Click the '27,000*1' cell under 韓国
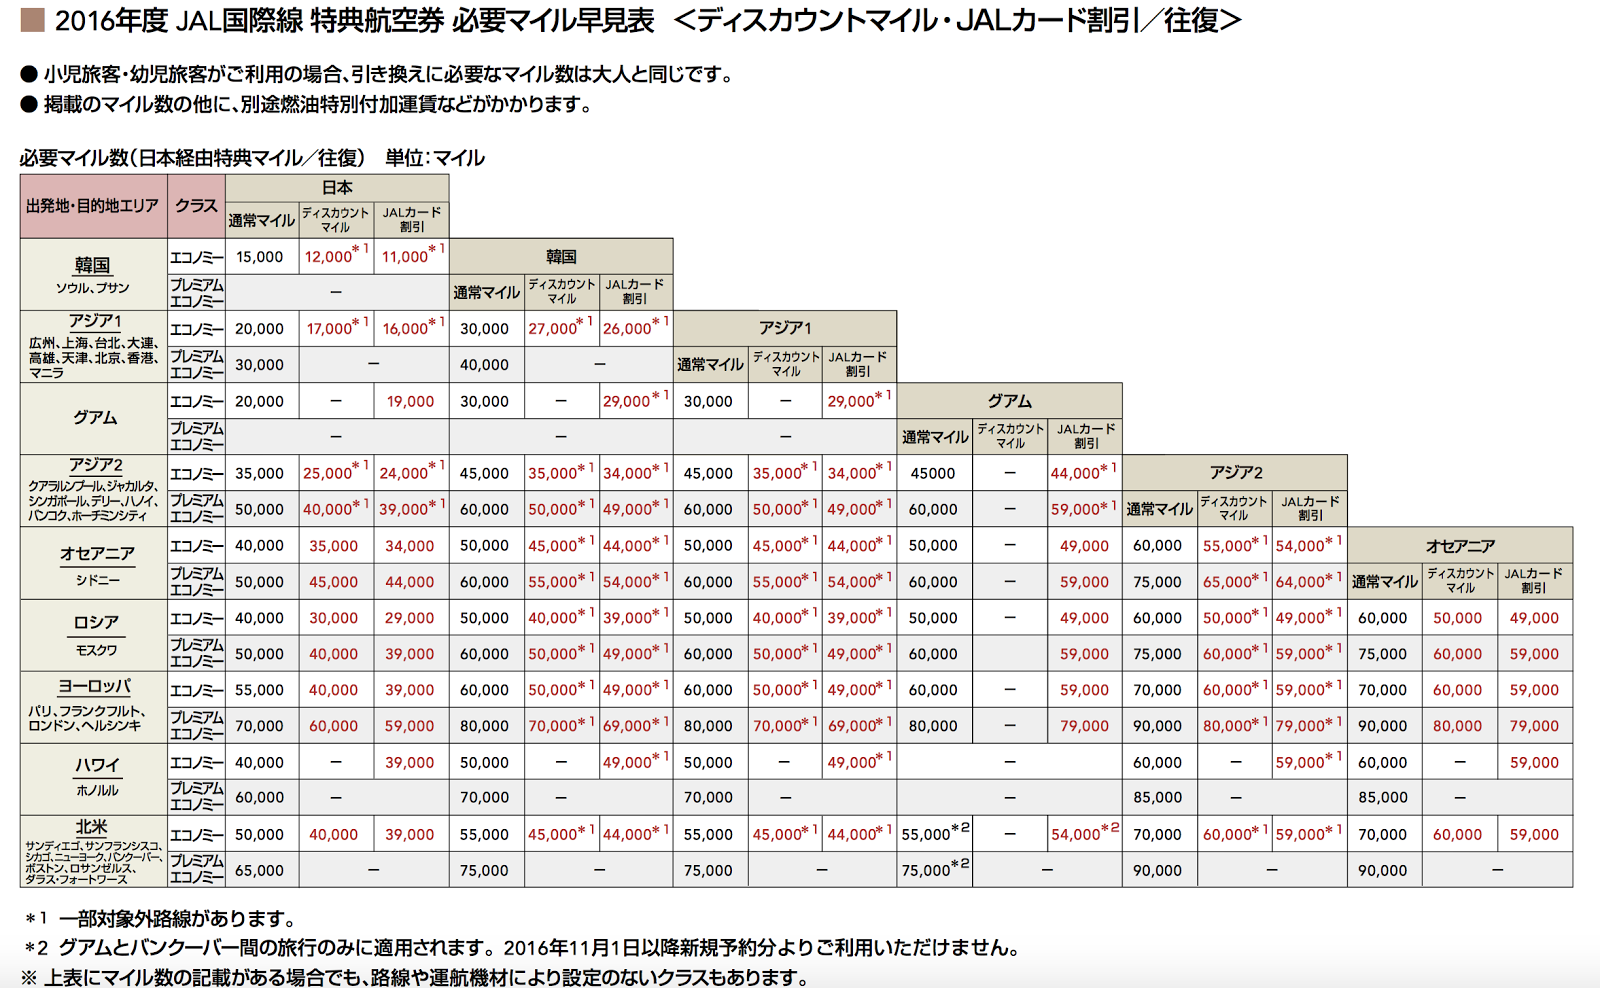The image size is (1600, 988). tap(561, 327)
